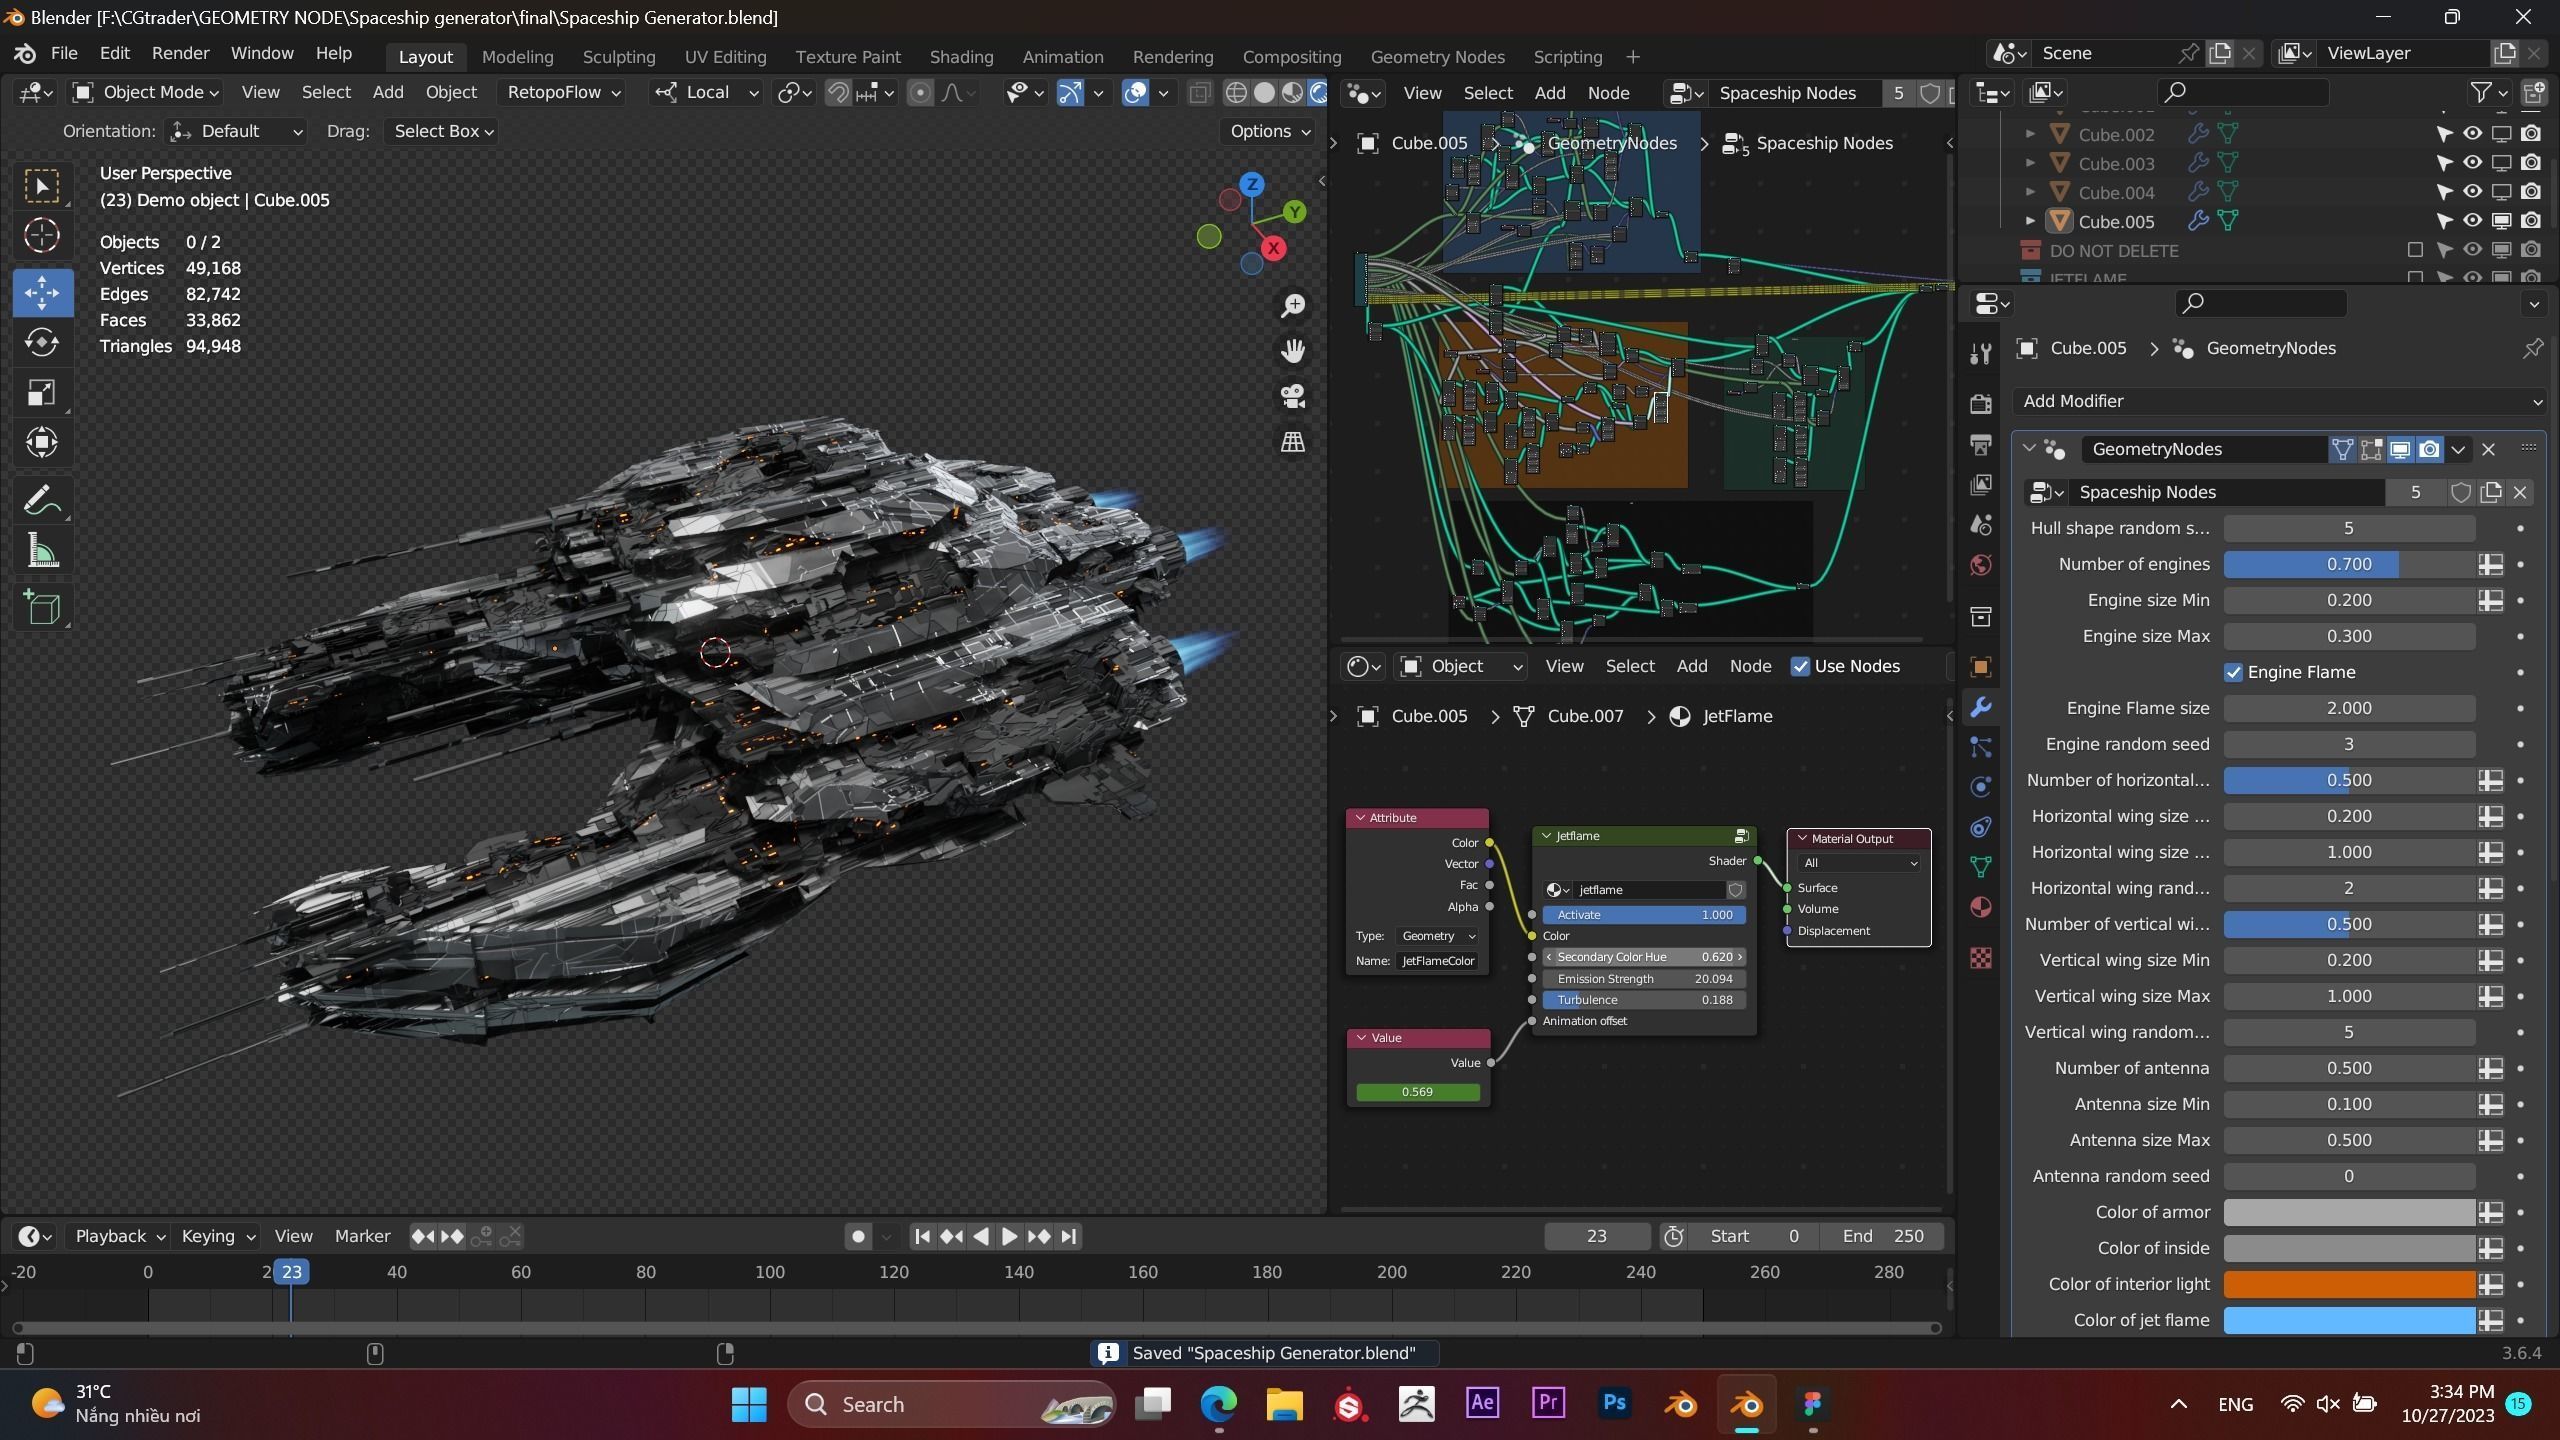Open the Tool properties tab
Screen dimensions: 2560x1440
[x=1980, y=353]
